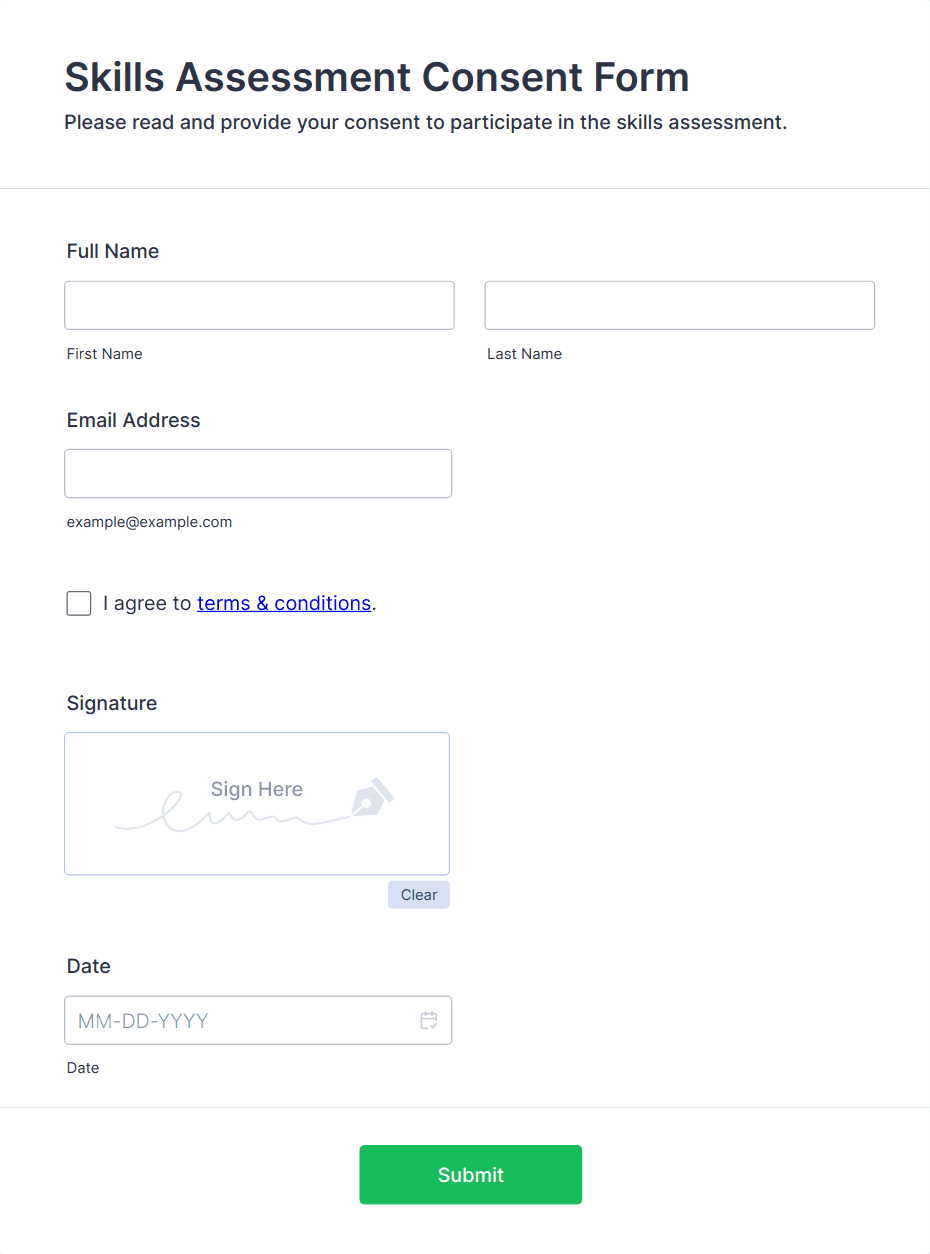This screenshot has height=1254, width=930.
Task: Click the Last Name sublabel
Action: (x=524, y=354)
